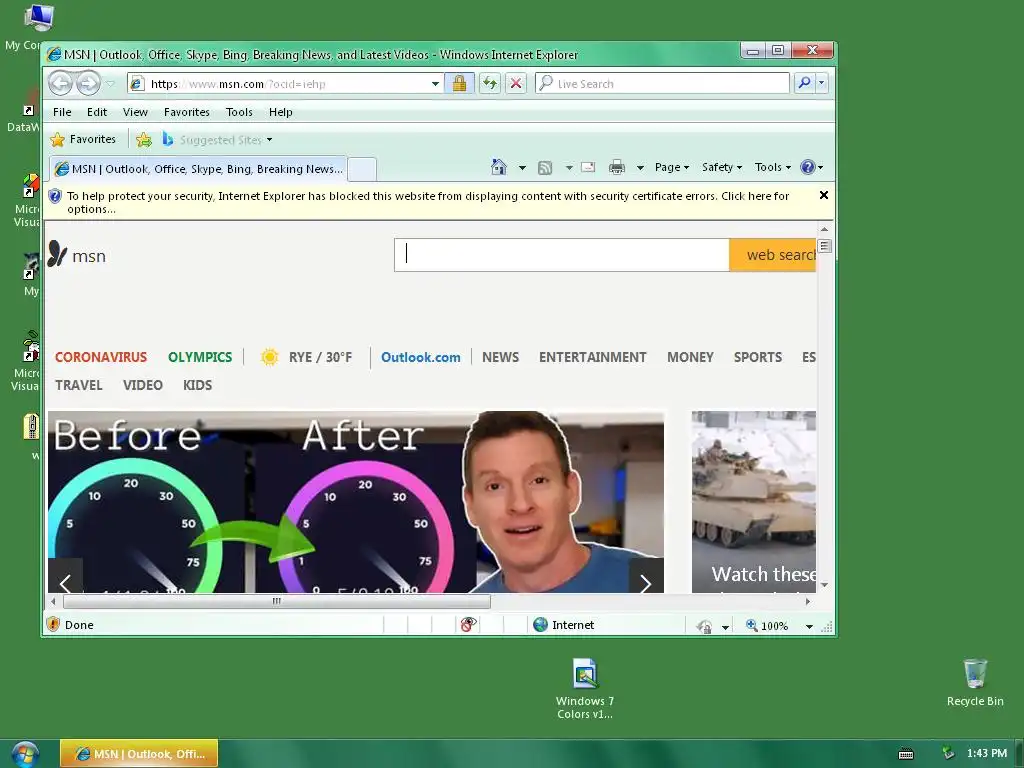Click the Print icon
Viewport: 1024px width, 768px height.
click(616, 167)
